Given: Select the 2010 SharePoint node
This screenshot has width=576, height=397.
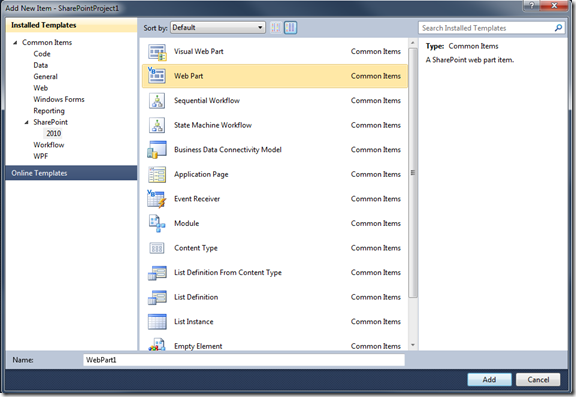Looking at the screenshot, I should point(54,134).
